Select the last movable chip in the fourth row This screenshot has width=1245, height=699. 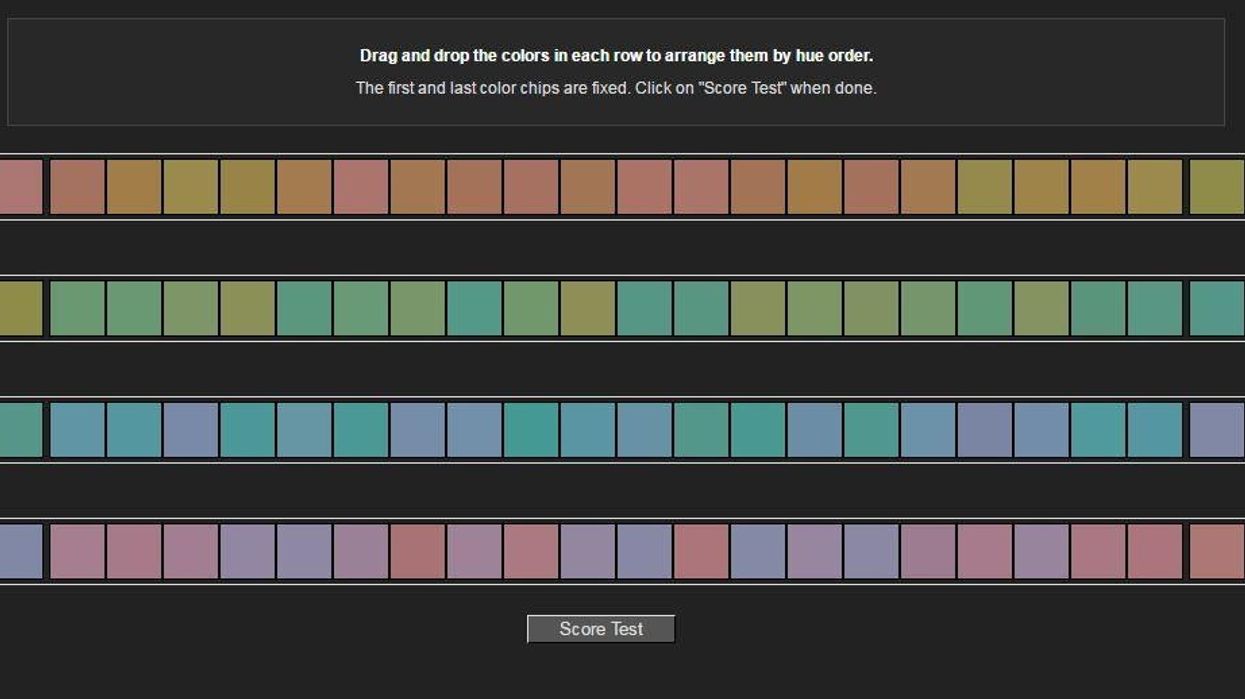pyautogui.click(x=1155, y=551)
